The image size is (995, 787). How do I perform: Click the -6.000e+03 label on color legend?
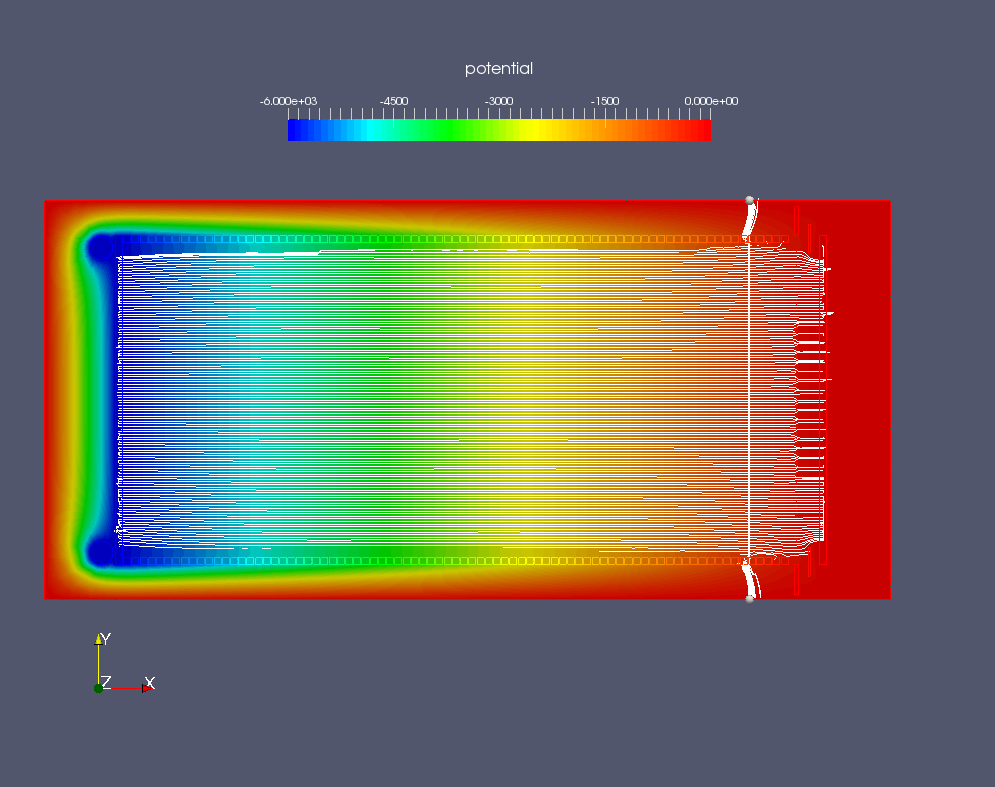click(288, 102)
